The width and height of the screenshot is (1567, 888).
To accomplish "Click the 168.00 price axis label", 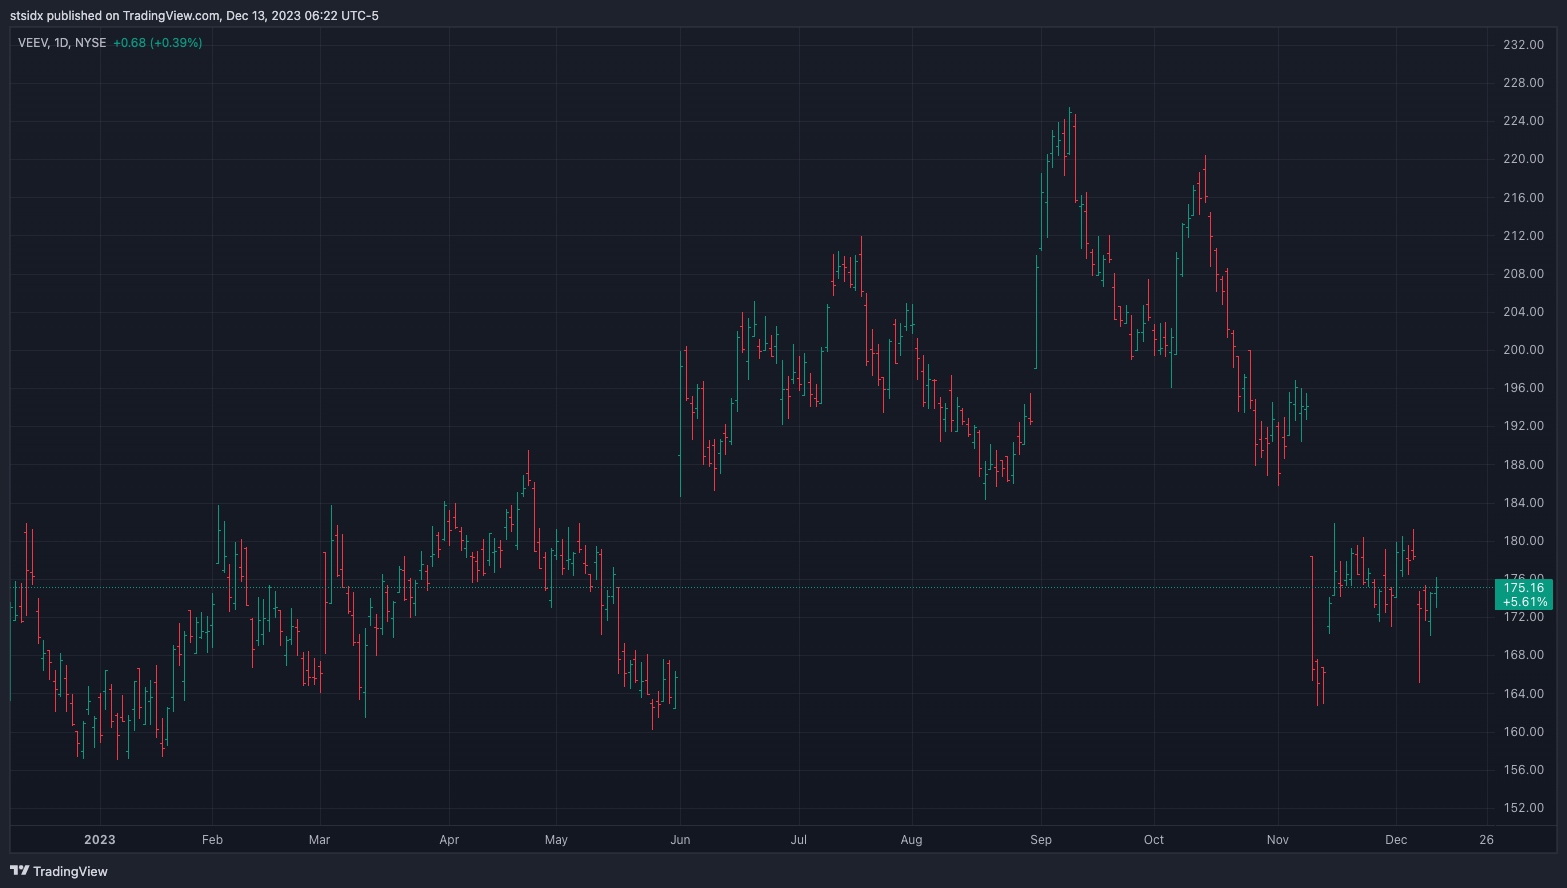I will [x=1524, y=655].
